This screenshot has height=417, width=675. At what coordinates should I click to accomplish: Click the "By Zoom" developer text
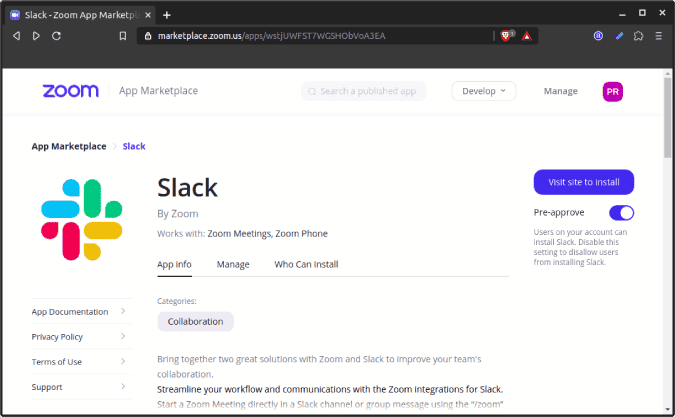(x=178, y=214)
